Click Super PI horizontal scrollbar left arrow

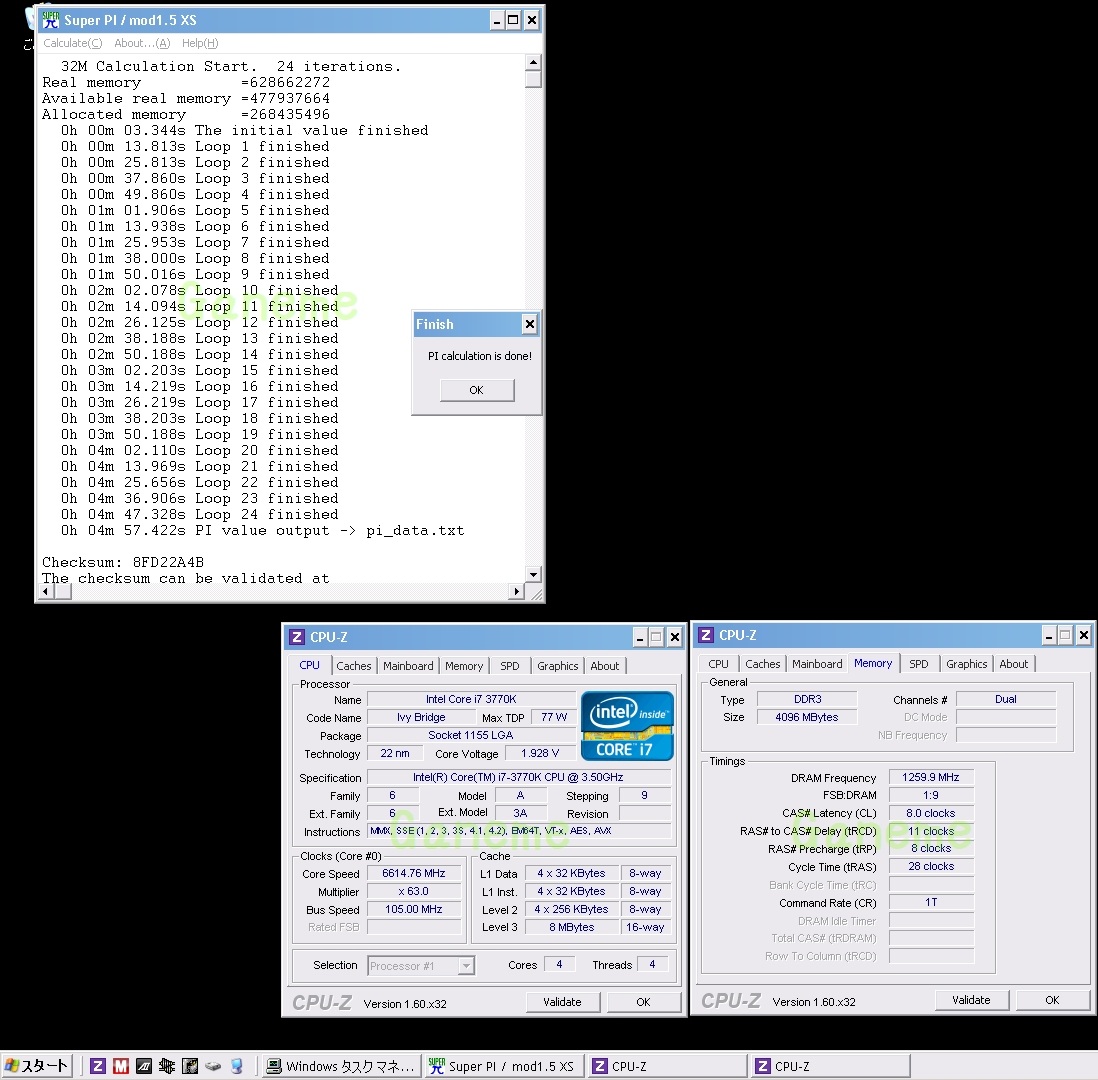click(x=46, y=591)
